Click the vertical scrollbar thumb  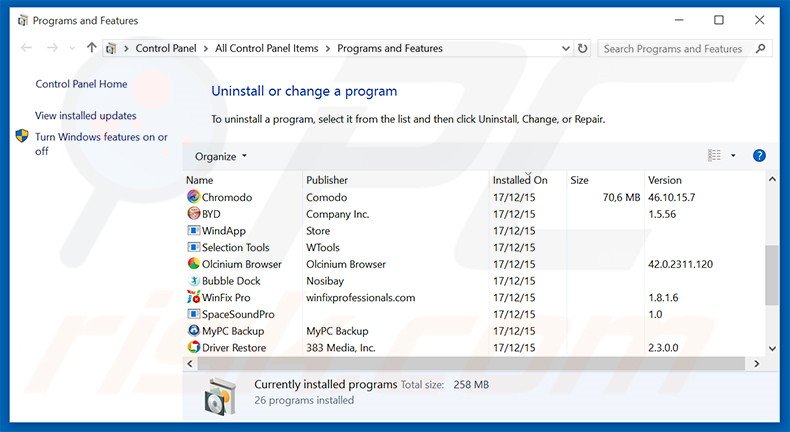(771, 275)
